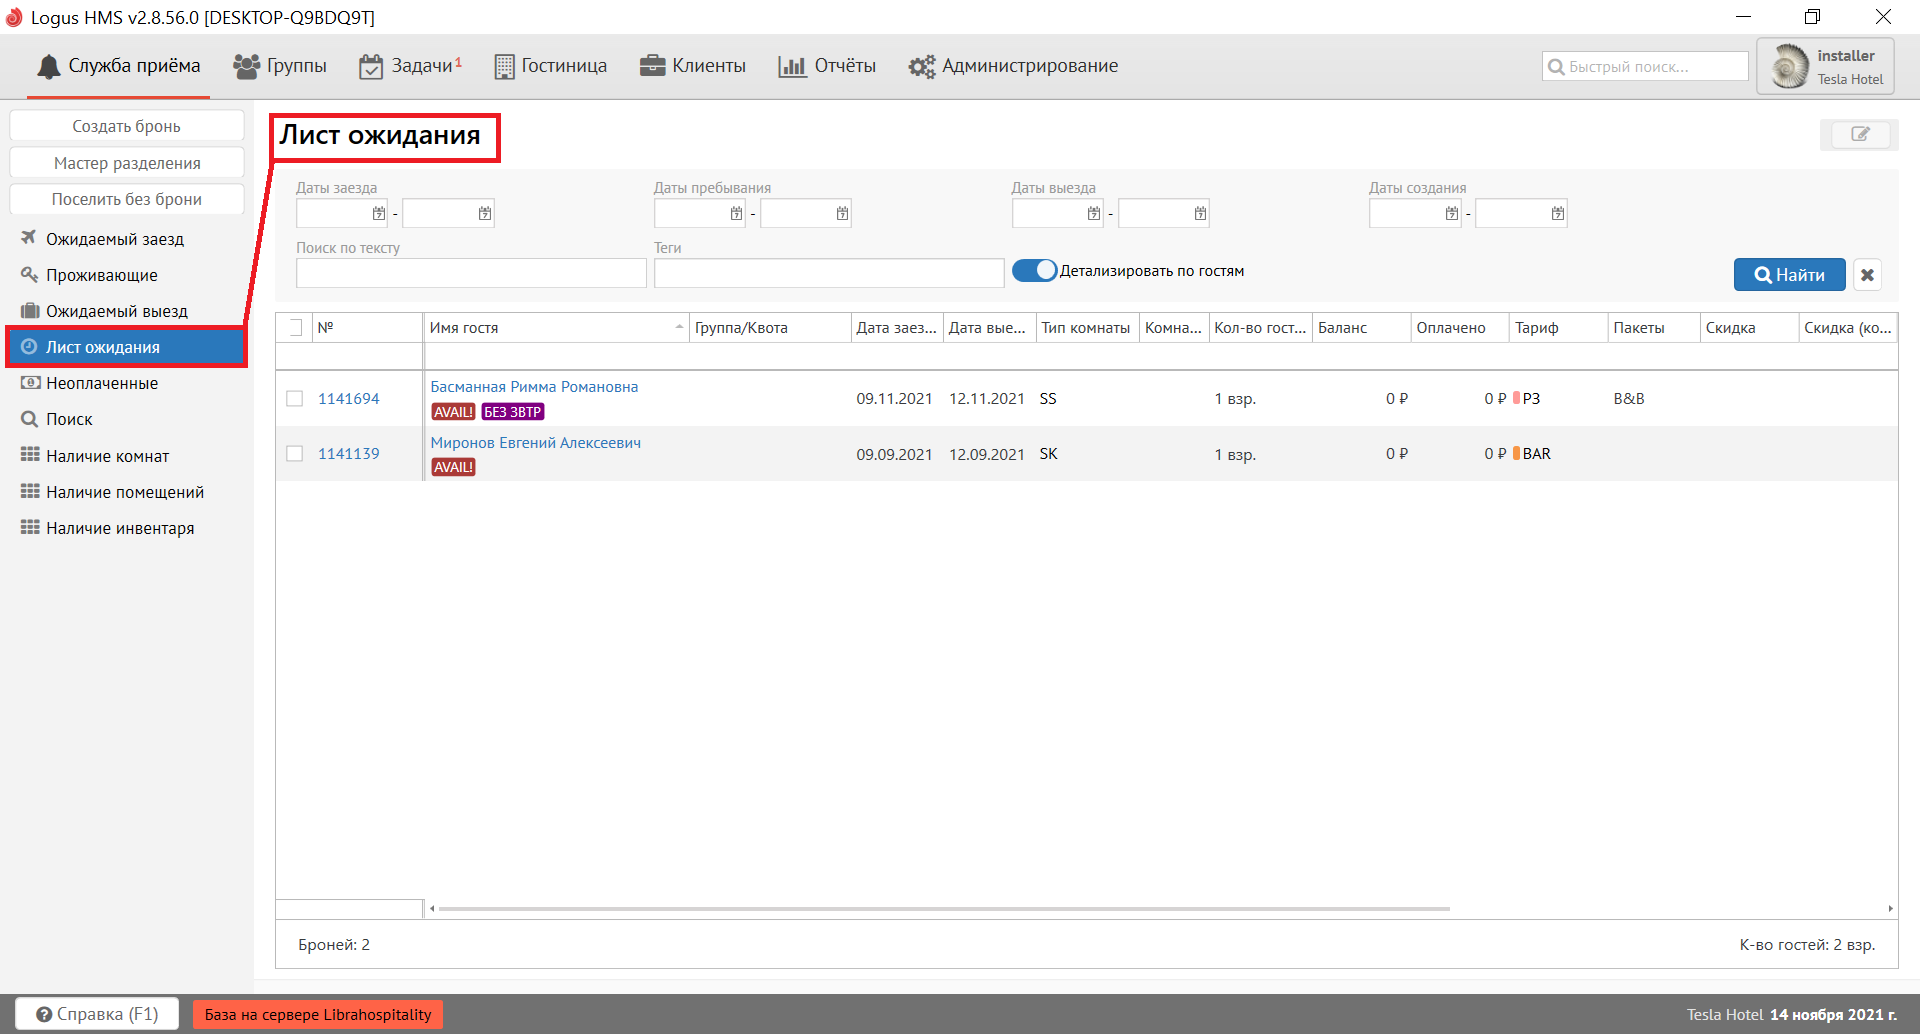Clear filters with the X icon button
Viewport: 1920px width, 1034px height.
click(1867, 275)
